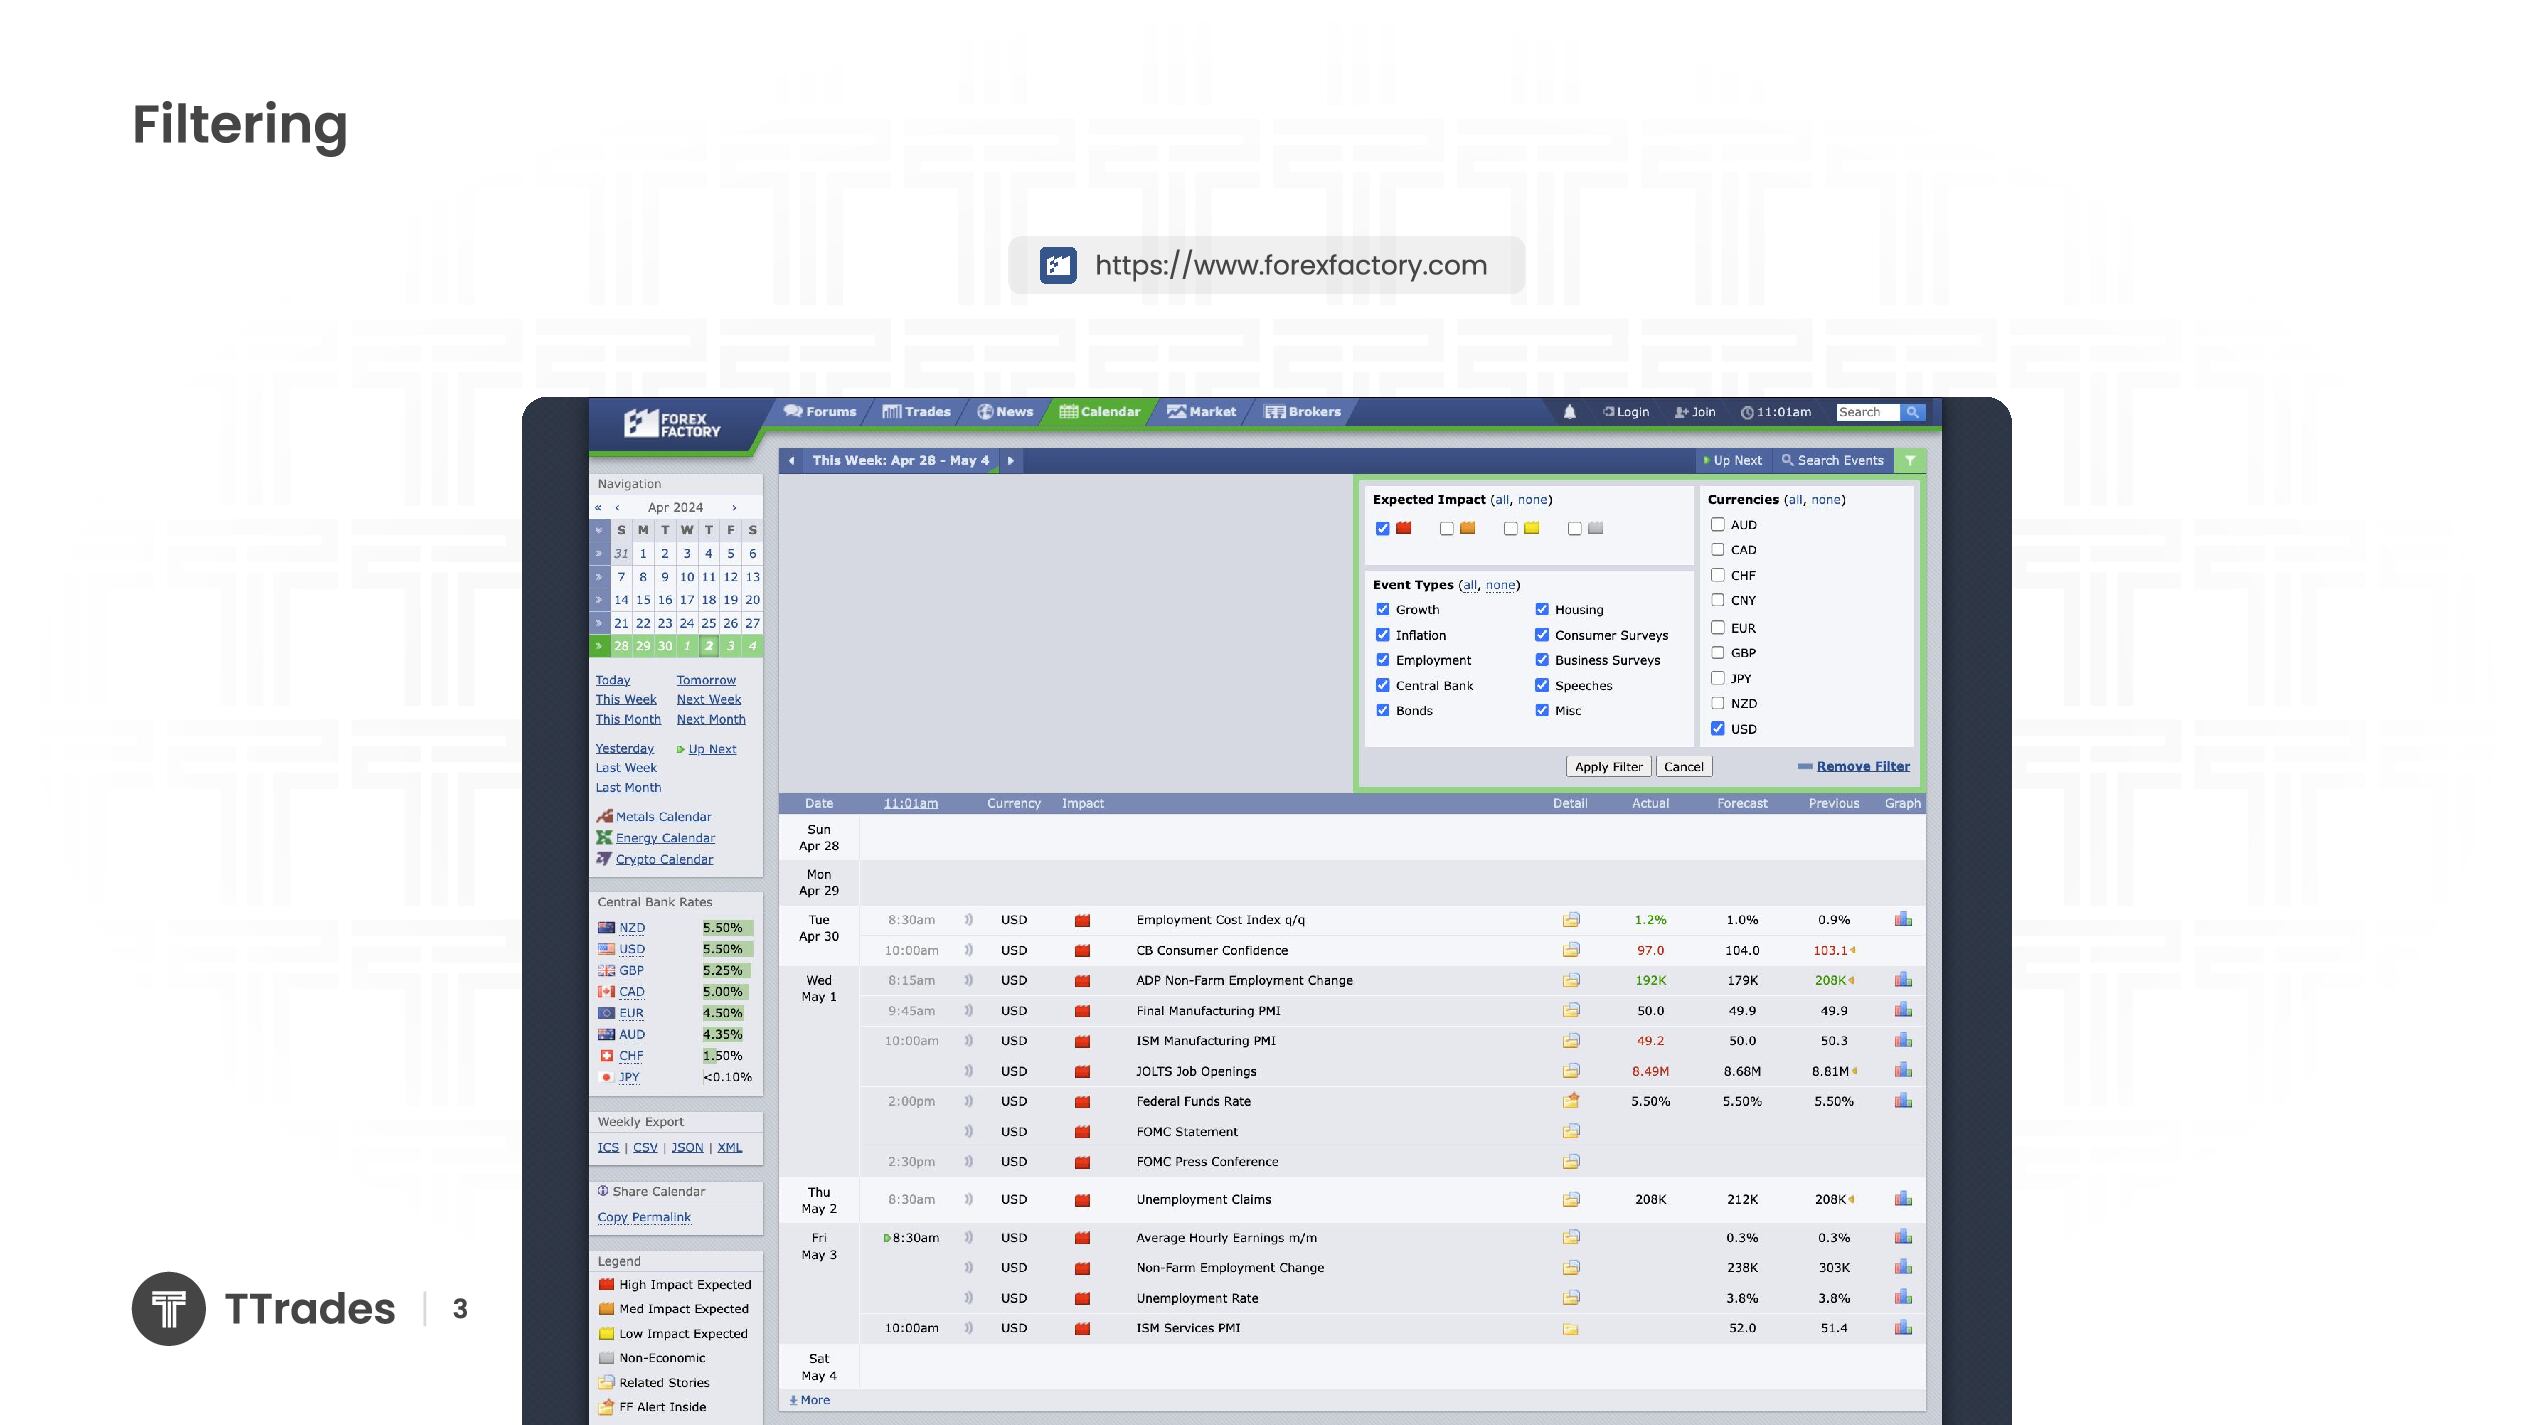The image size is (2533, 1425).
Task: Open the calendar filter funnel icon
Action: pyautogui.click(x=1910, y=461)
